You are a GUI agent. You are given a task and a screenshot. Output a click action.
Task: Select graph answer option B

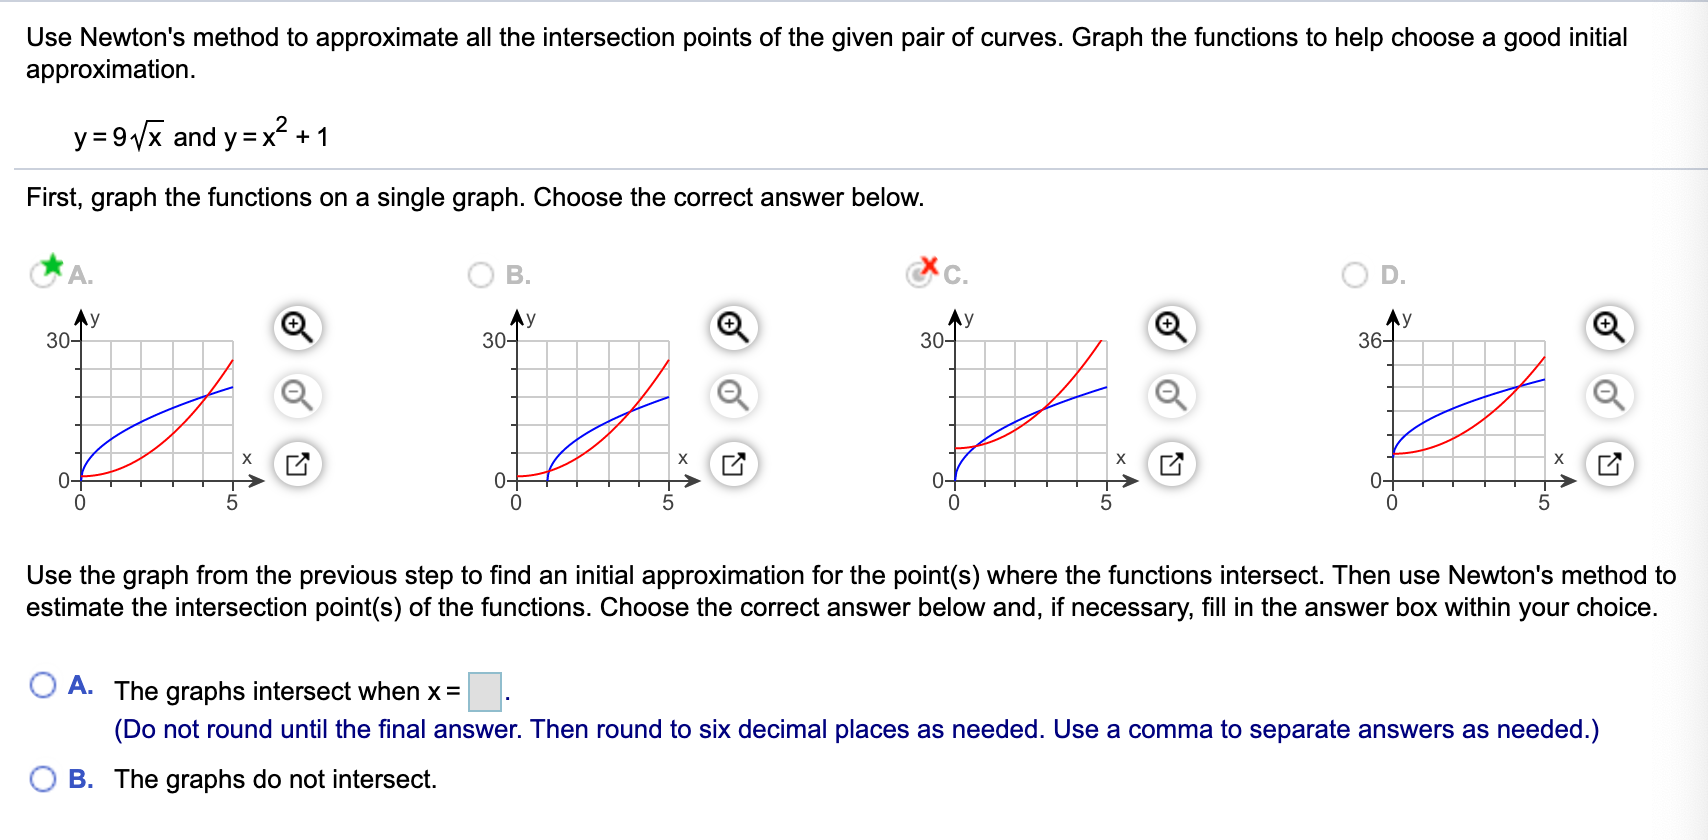(x=479, y=276)
